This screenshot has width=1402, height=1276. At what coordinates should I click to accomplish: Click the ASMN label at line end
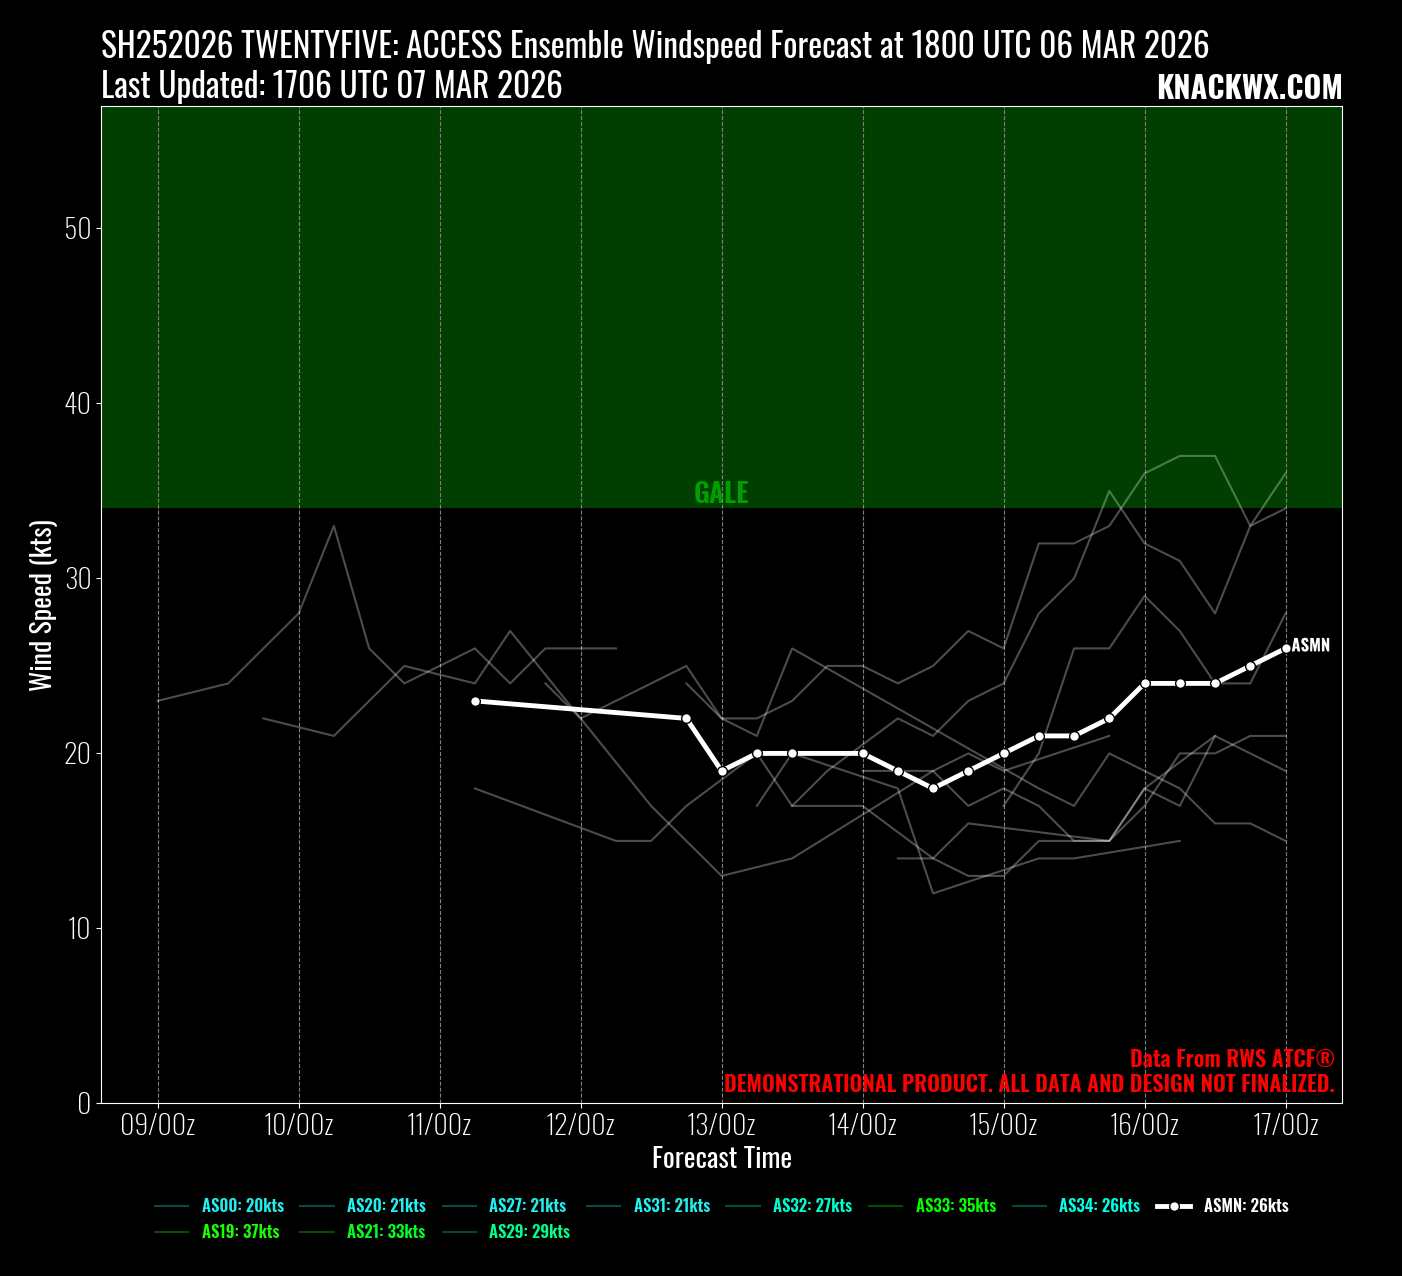coord(1311,645)
